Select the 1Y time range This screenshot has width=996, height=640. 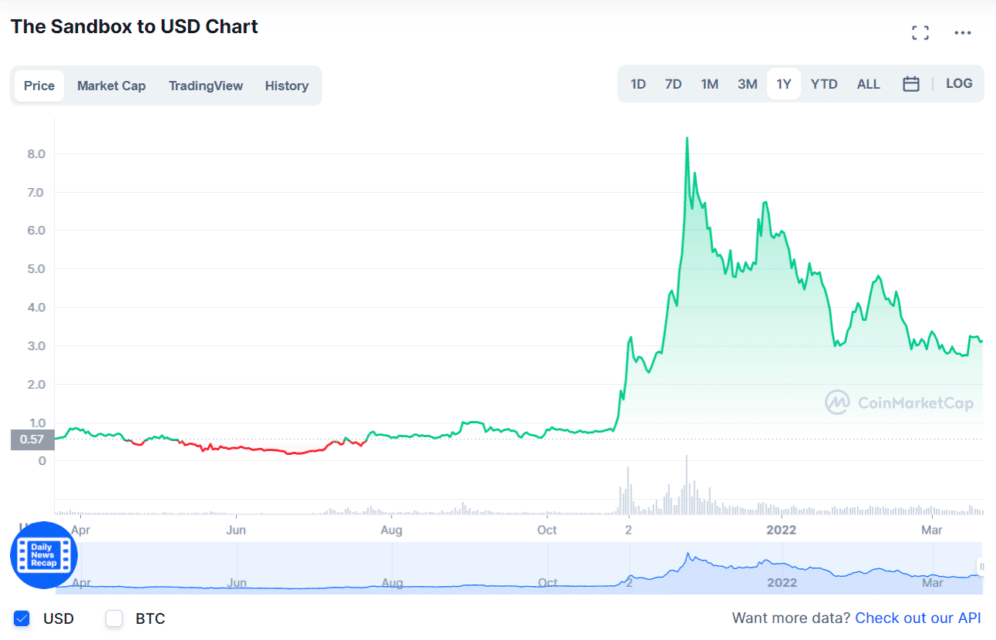[784, 84]
